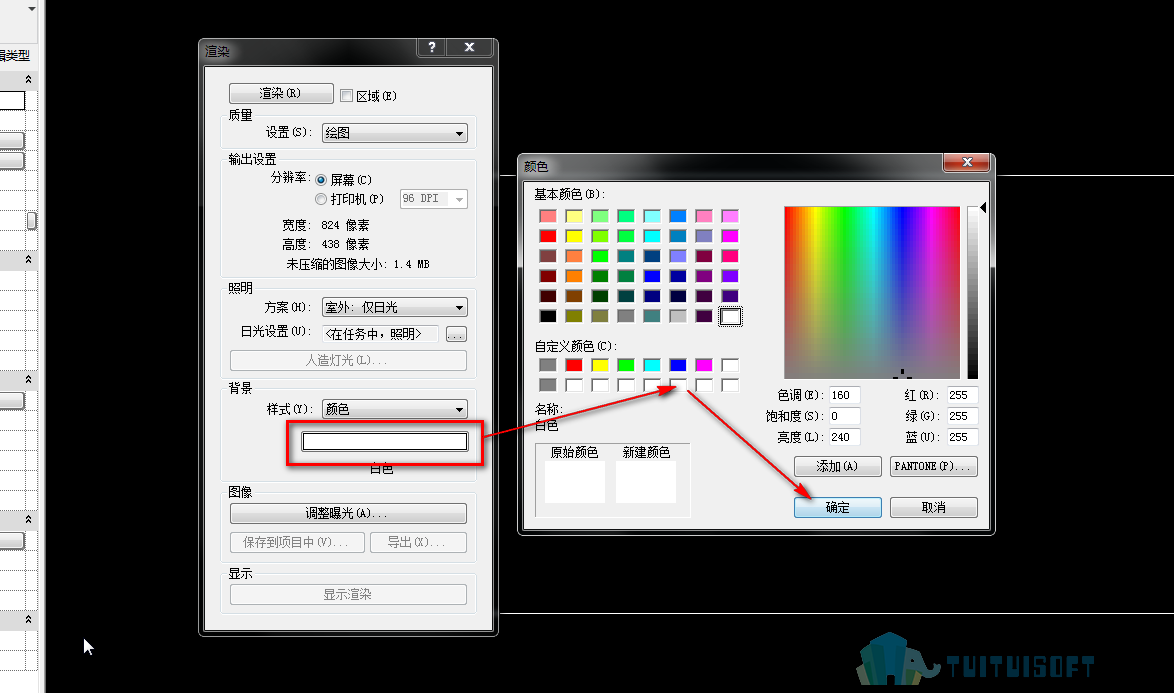Confirm the color with 确定
Viewport: 1174px width, 693px height.
click(838, 507)
